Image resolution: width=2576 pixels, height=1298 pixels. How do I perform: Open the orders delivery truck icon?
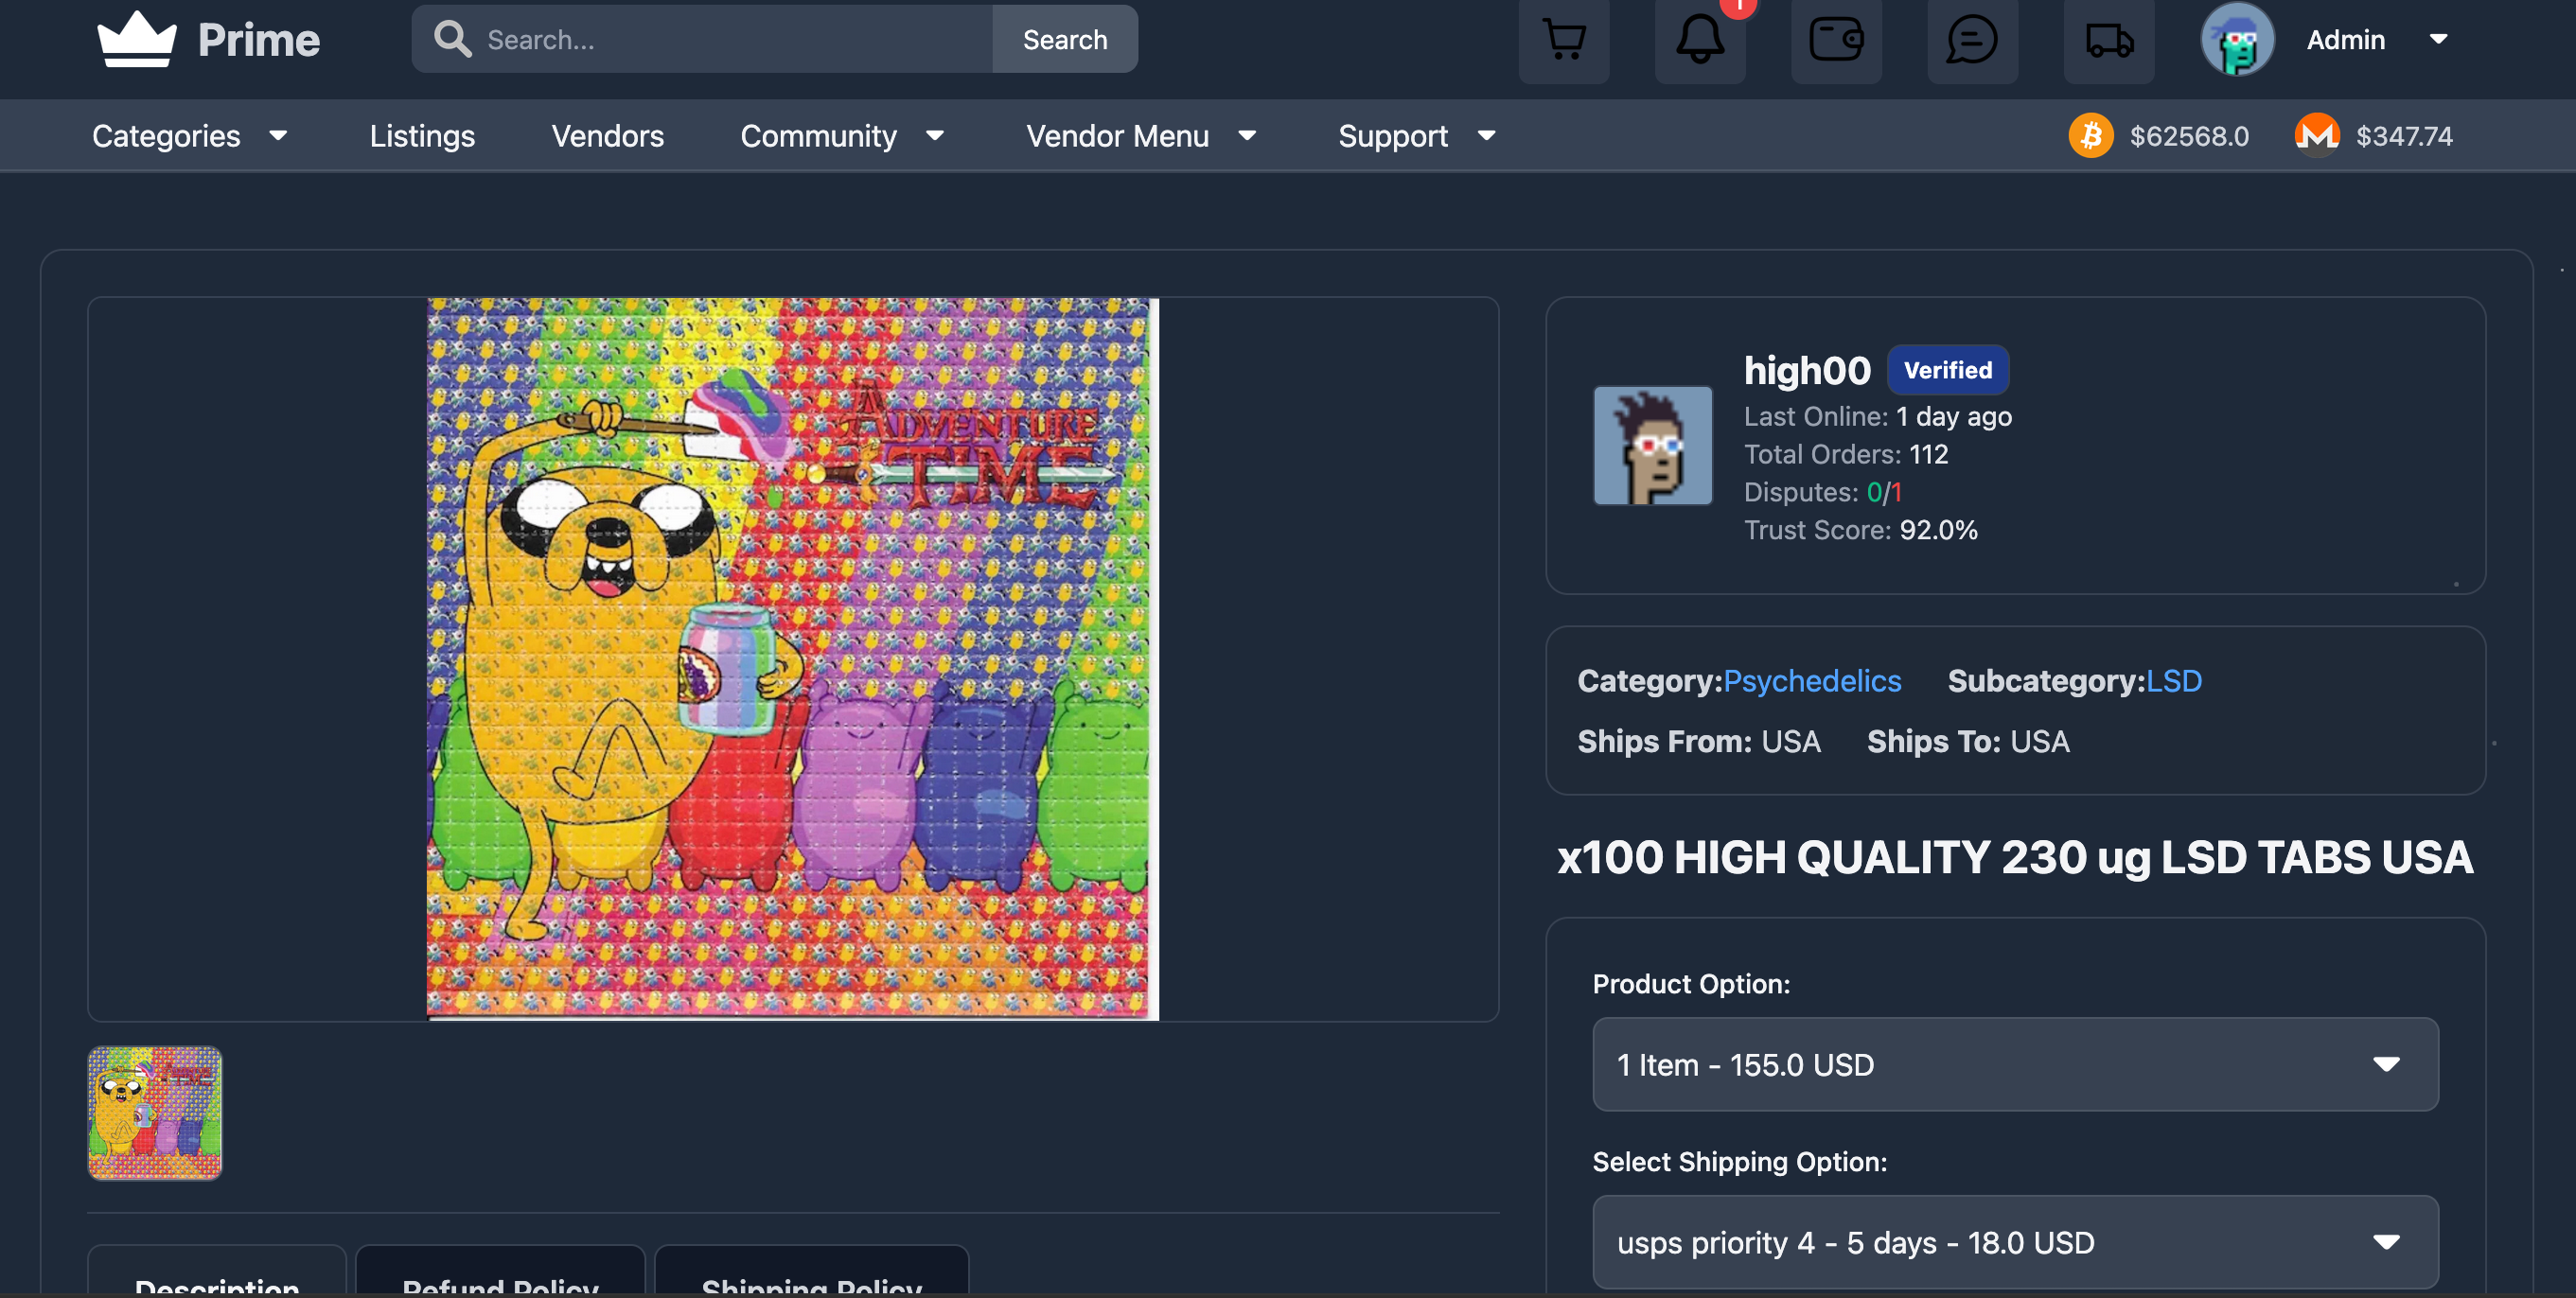(x=2108, y=40)
